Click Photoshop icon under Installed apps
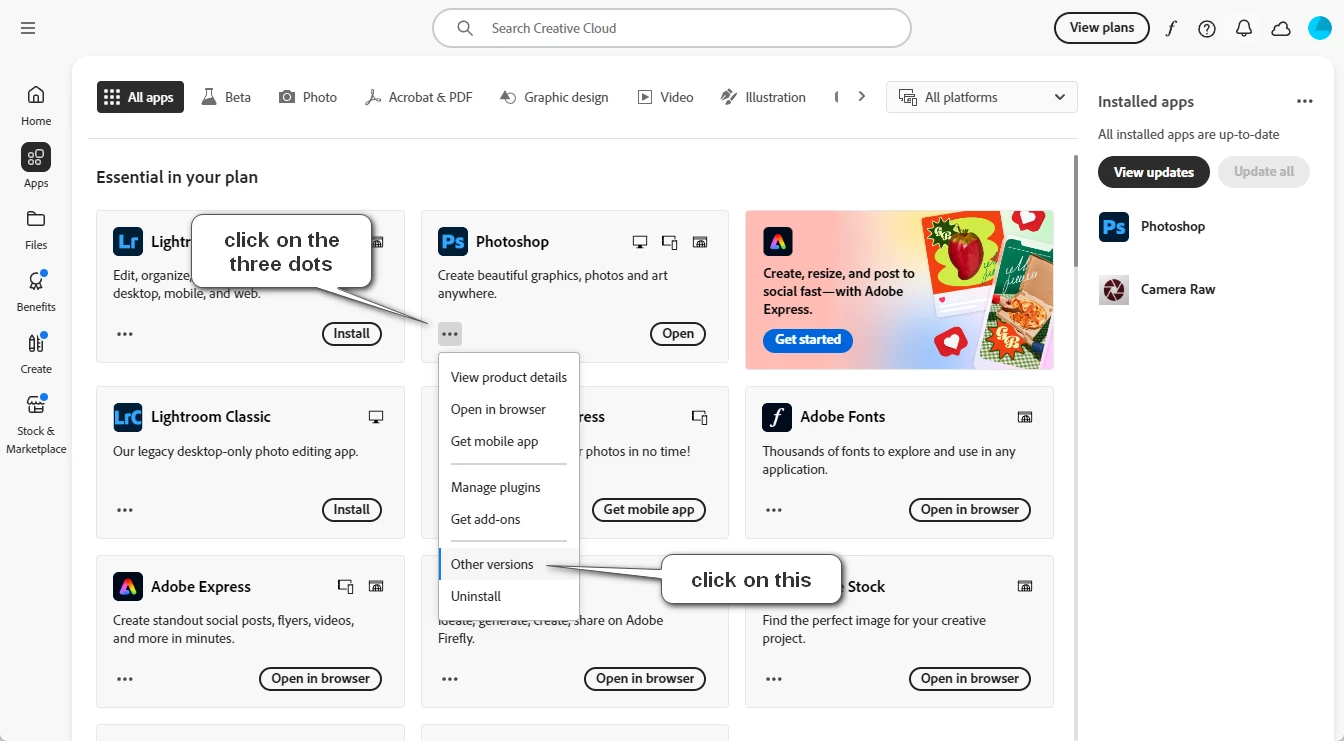Viewport: 1344px width, 741px height. coord(1114,227)
